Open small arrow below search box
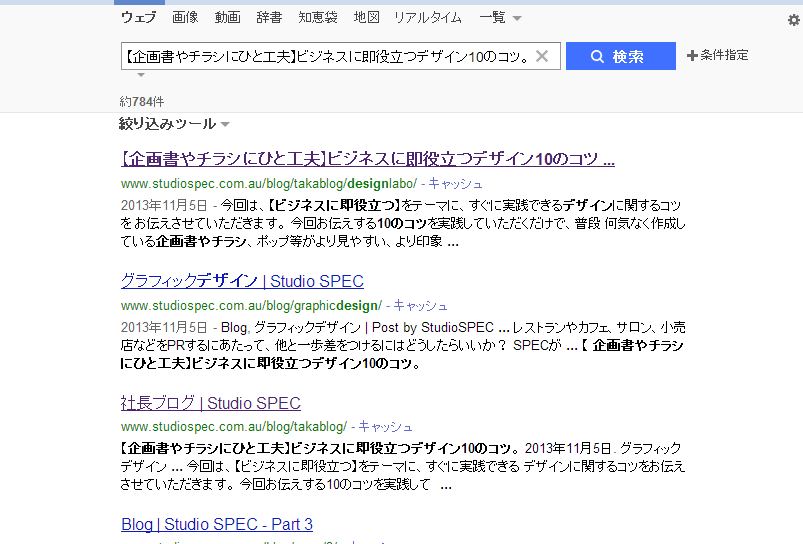Screen dimensions: 803x544 tap(141, 75)
